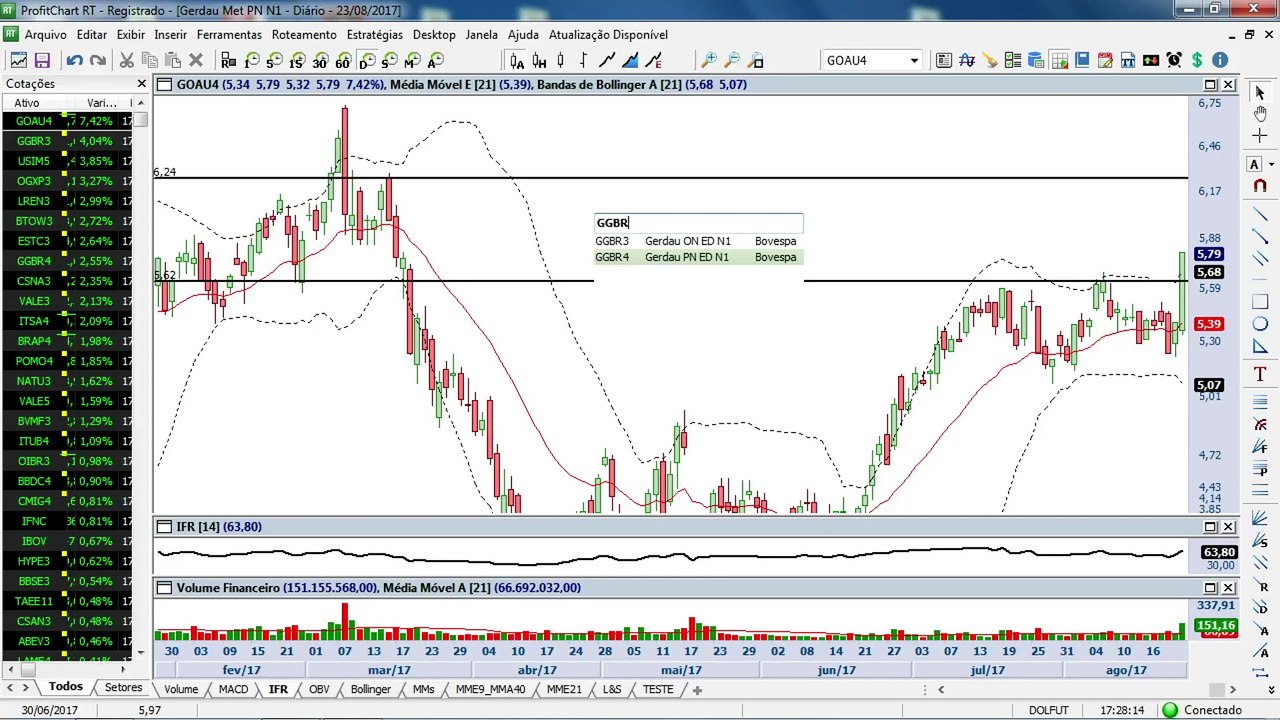The image size is (1280, 720).
Task: Close the Volume Financeiro panel
Action: point(1228,588)
